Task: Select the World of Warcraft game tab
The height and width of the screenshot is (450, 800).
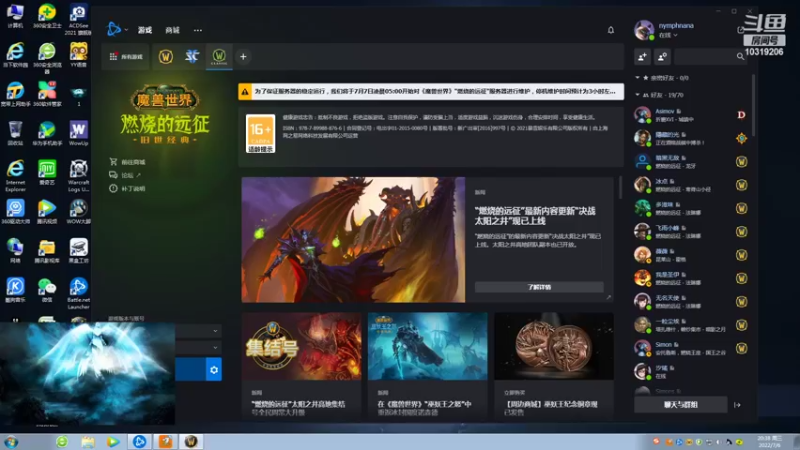Action: [165, 57]
